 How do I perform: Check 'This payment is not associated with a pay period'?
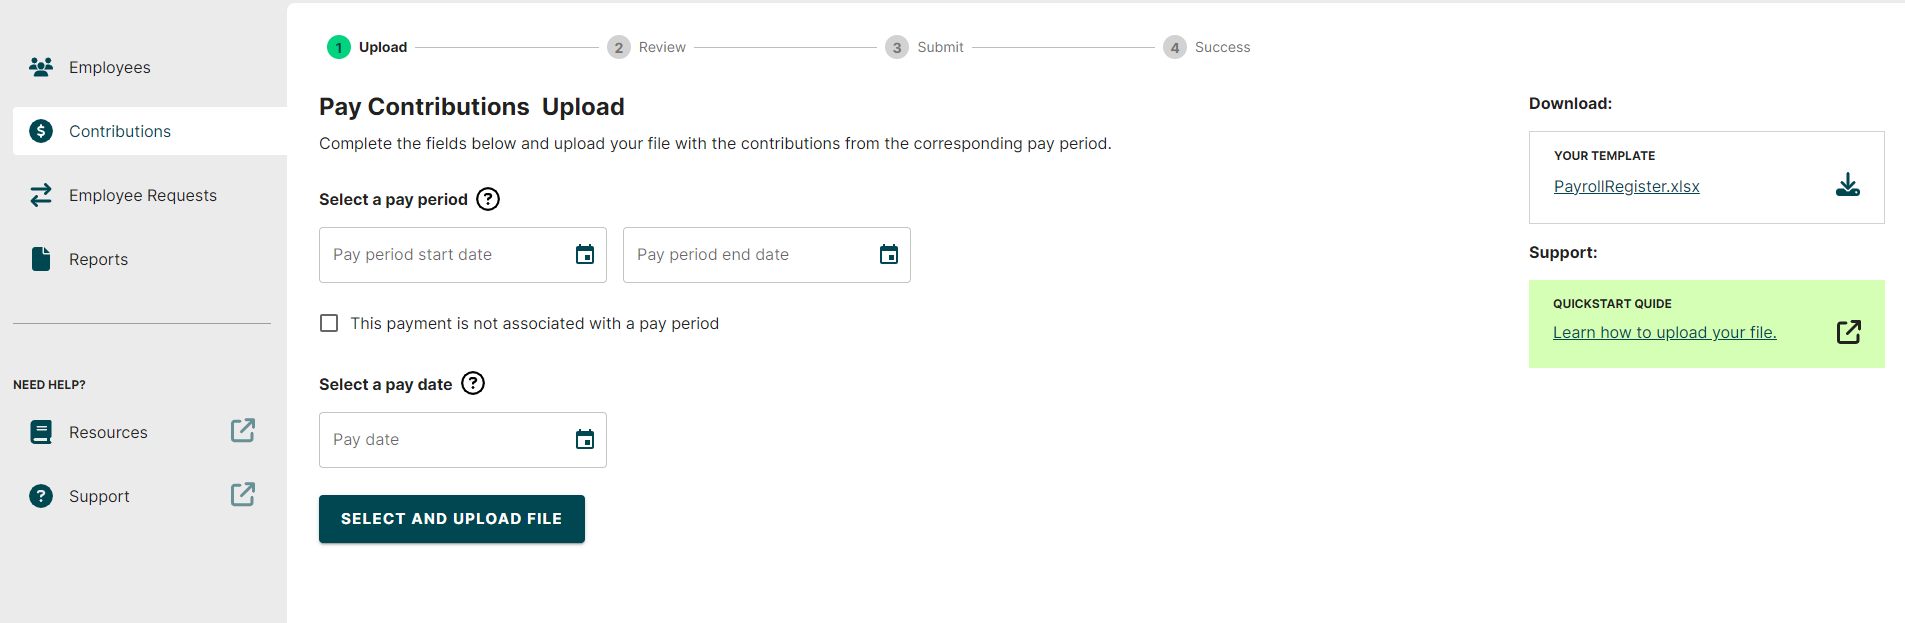(329, 323)
